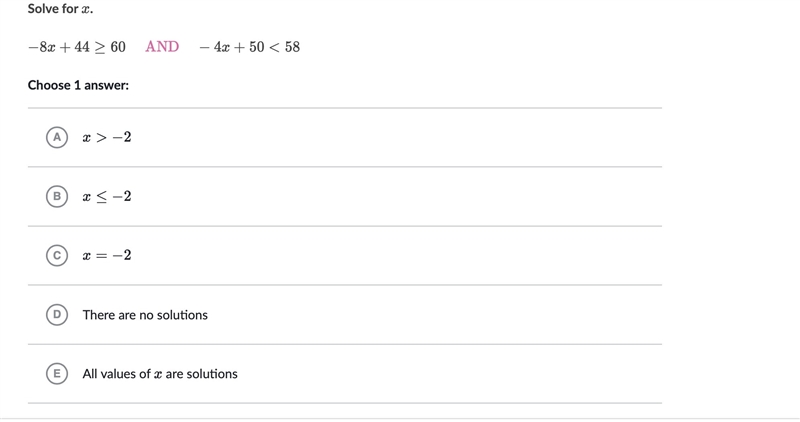Click the answer row containing circle A
The width and height of the screenshot is (800, 422).
point(345,137)
